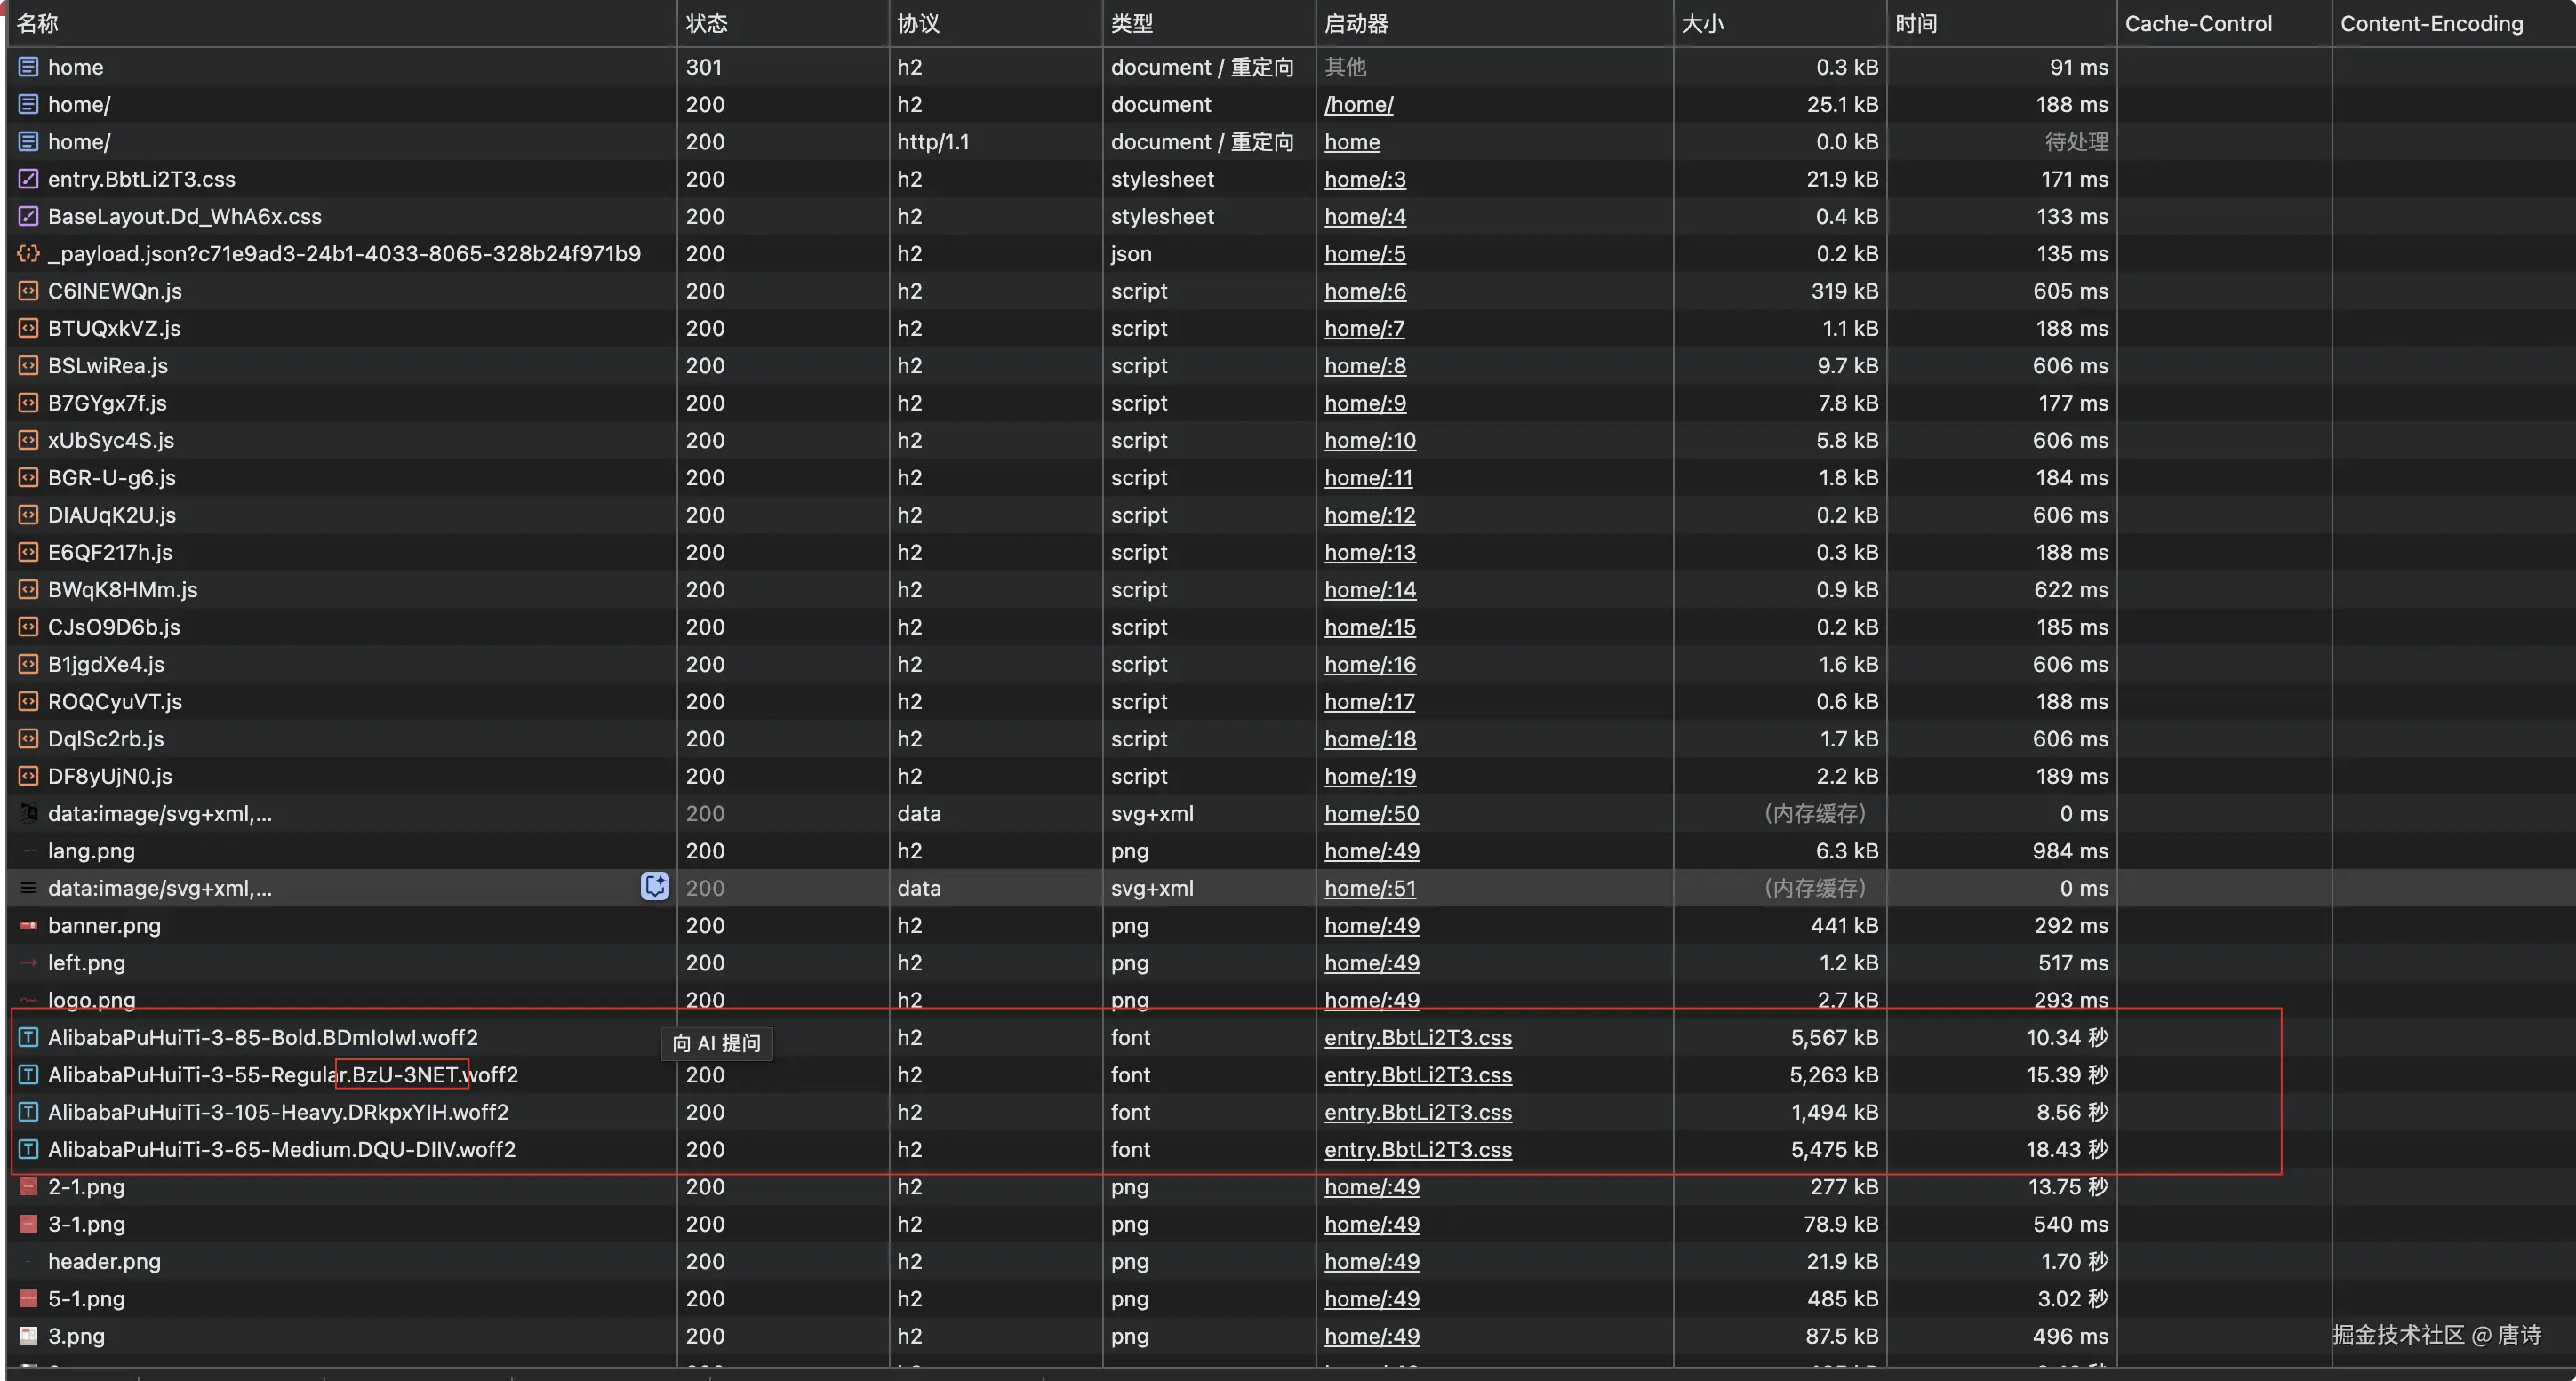This screenshot has width=2576, height=1381.
Task: Click the font icon beside AlibabaPuHuiTi-3-55-Regular woff2
Action: point(28,1075)
